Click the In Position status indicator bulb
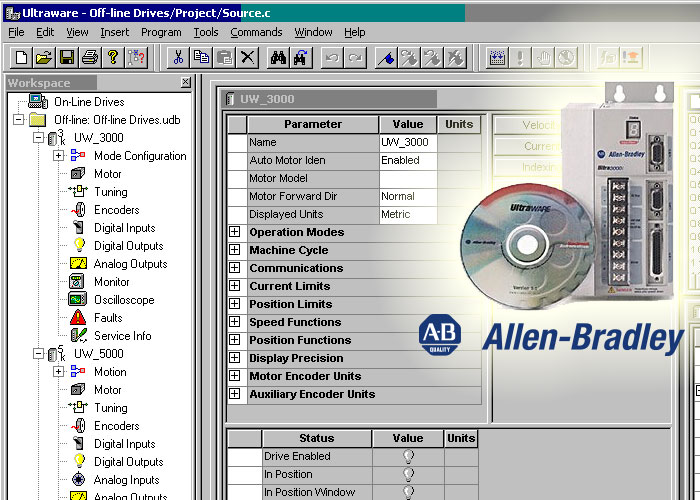This screenshot has width=700, height=500. [408, 474]
